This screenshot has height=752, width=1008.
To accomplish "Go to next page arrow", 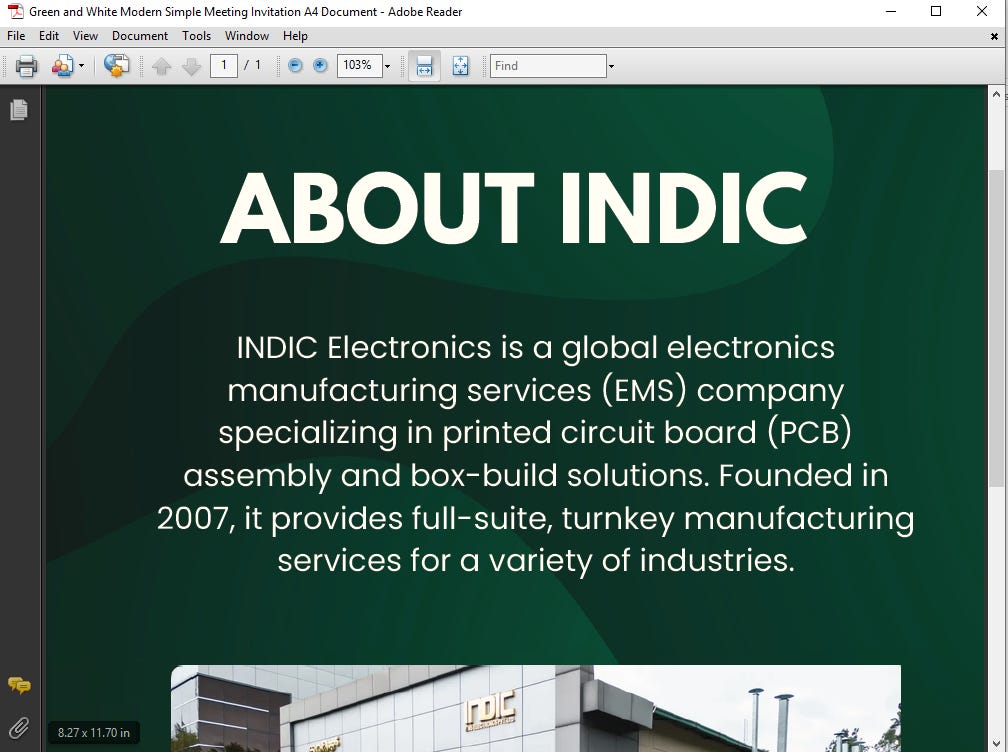I will pos(191,66).
